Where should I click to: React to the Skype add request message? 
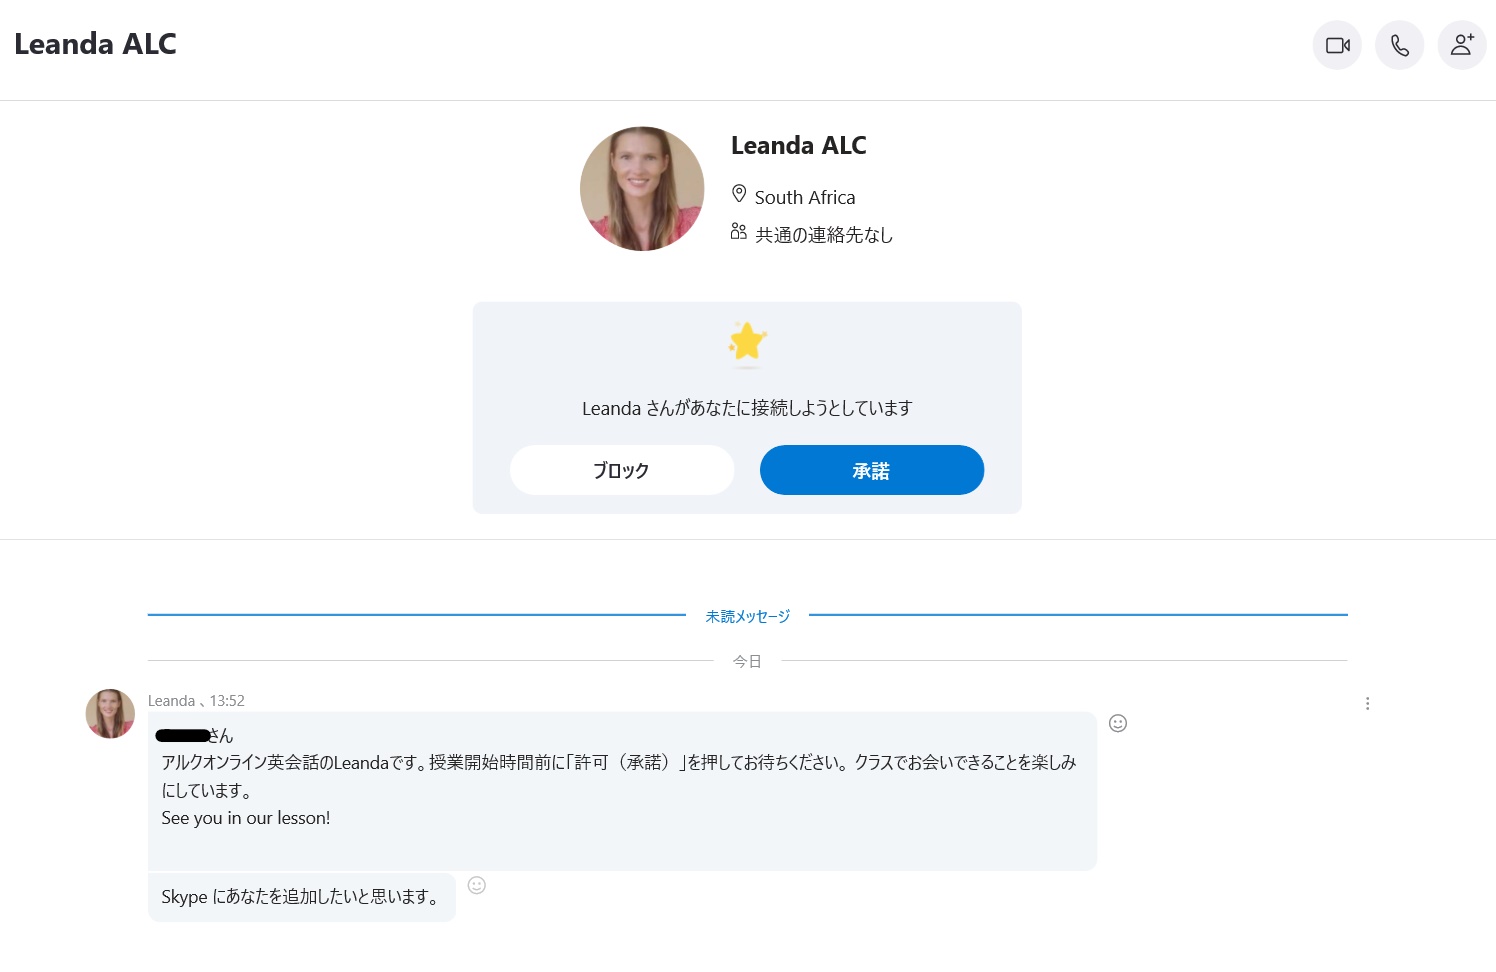click(477, 885)
